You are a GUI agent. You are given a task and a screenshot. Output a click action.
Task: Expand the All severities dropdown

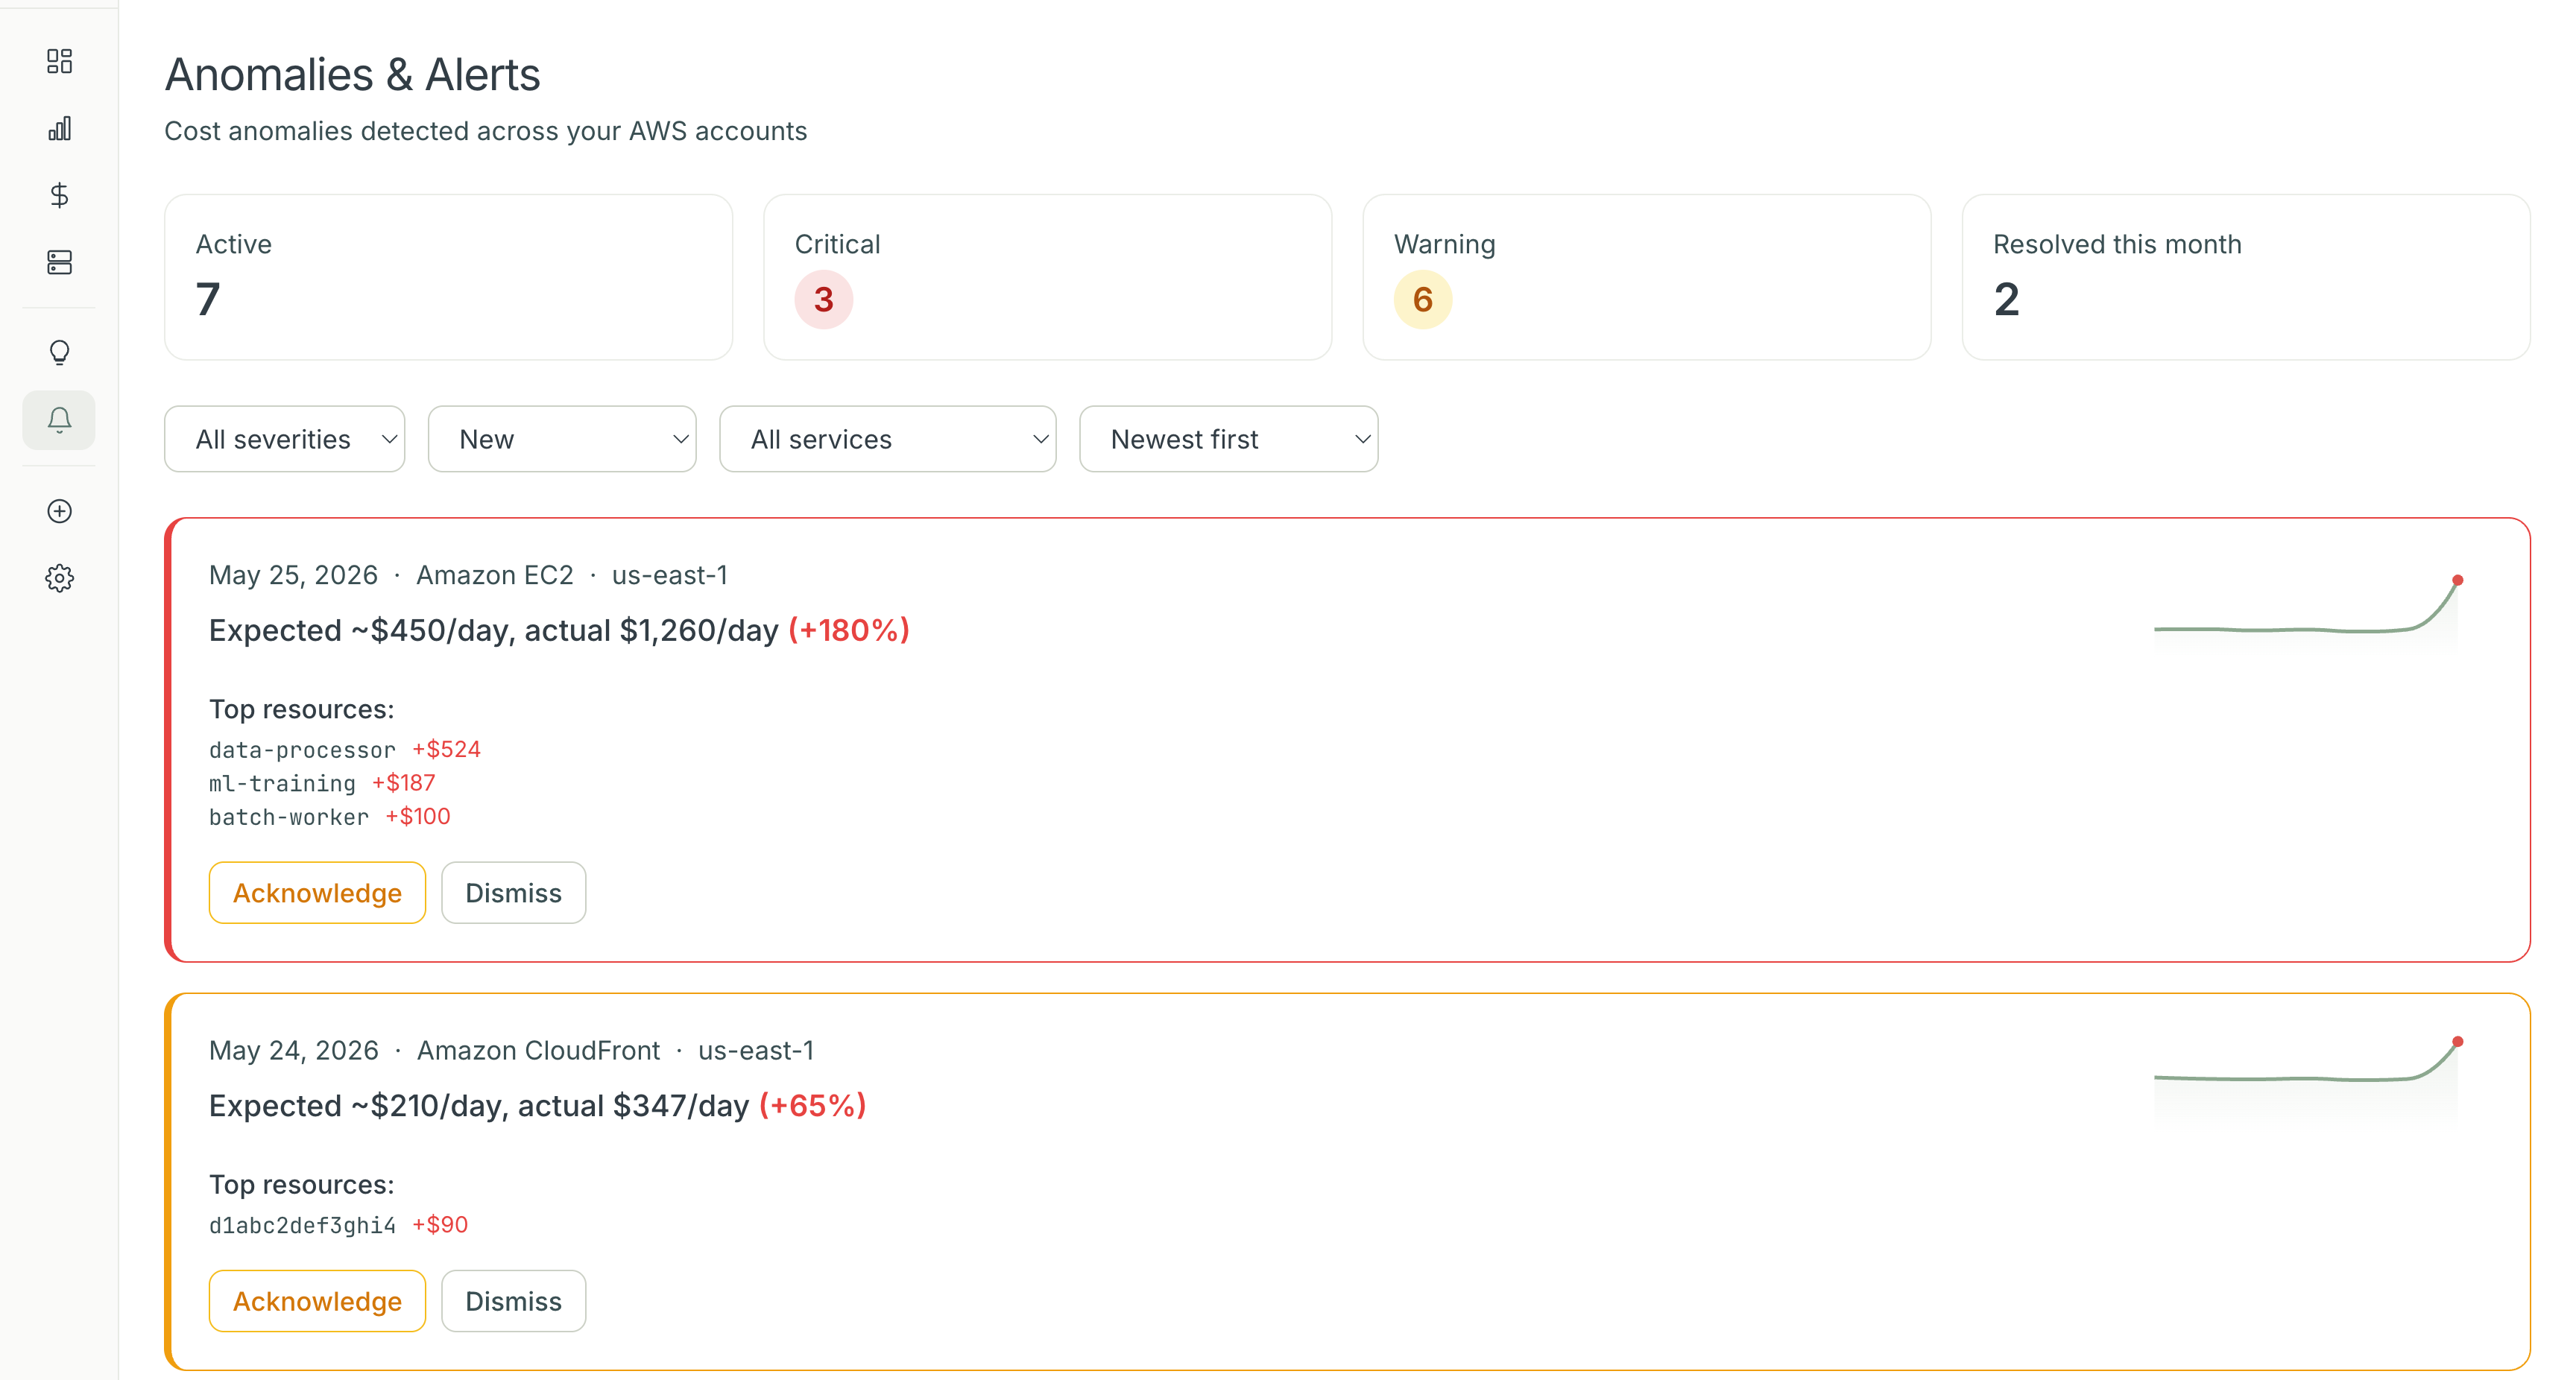(284, 439)
